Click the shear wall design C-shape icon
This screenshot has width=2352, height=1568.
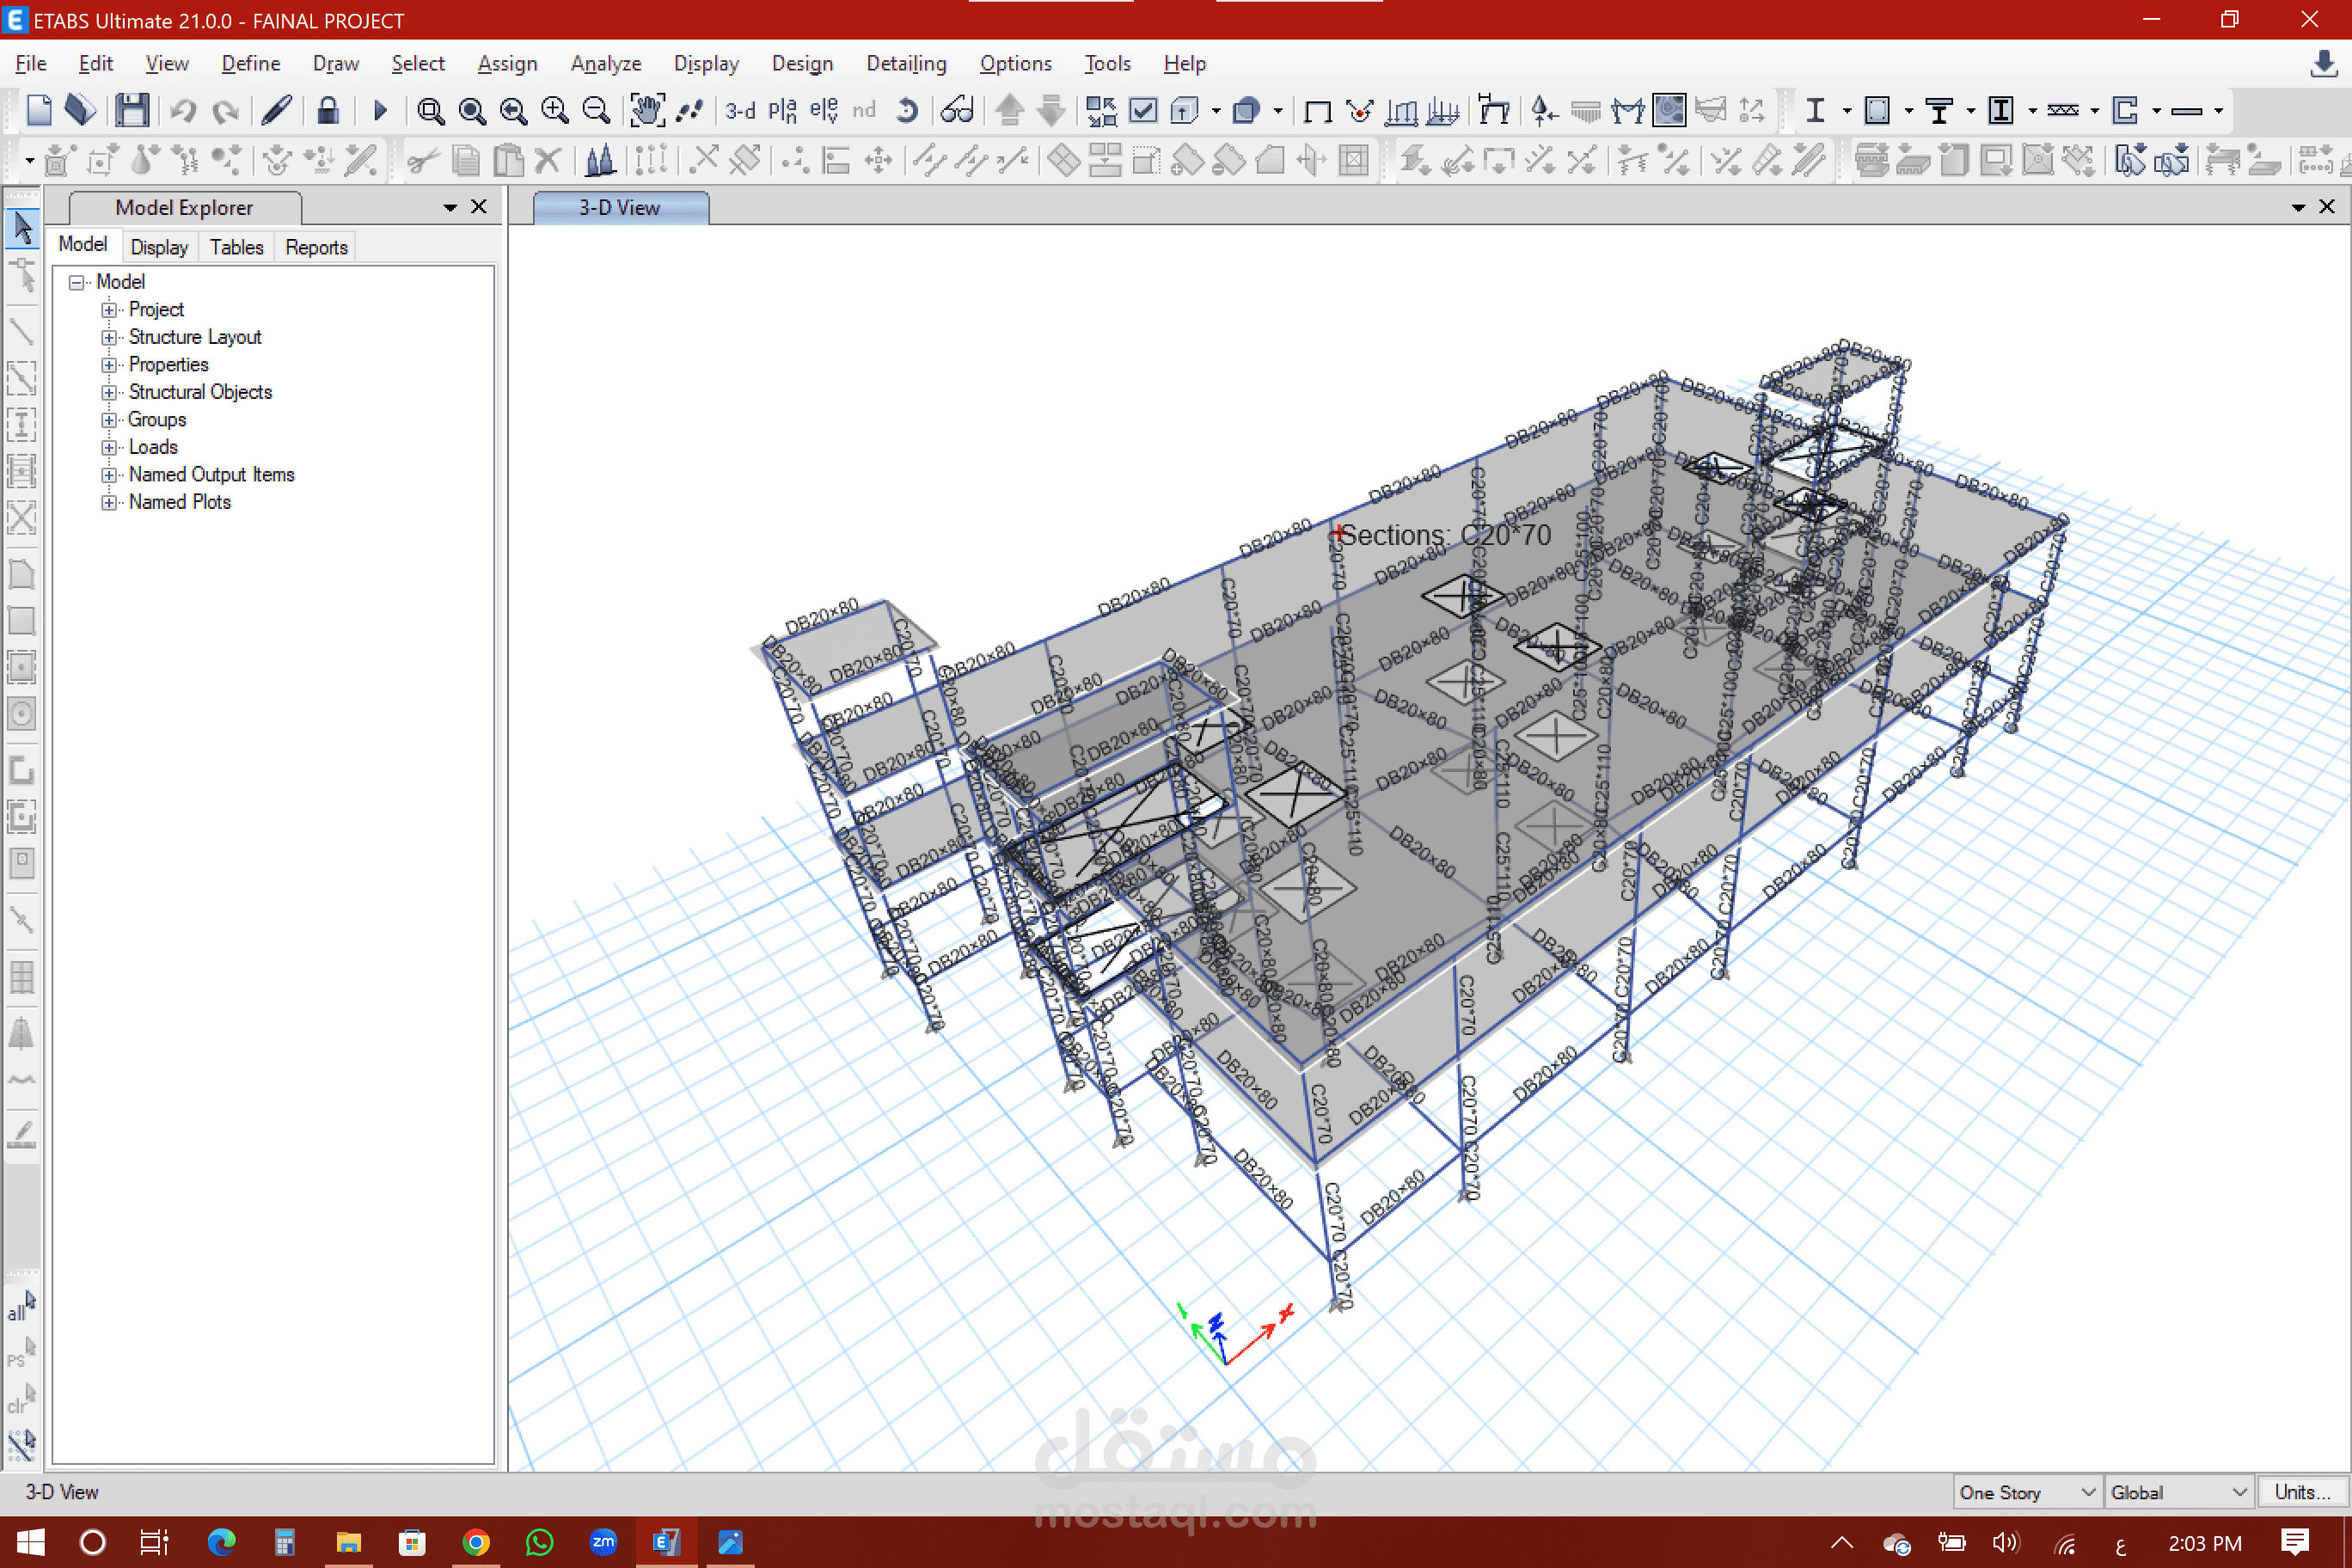[2125, 110]
